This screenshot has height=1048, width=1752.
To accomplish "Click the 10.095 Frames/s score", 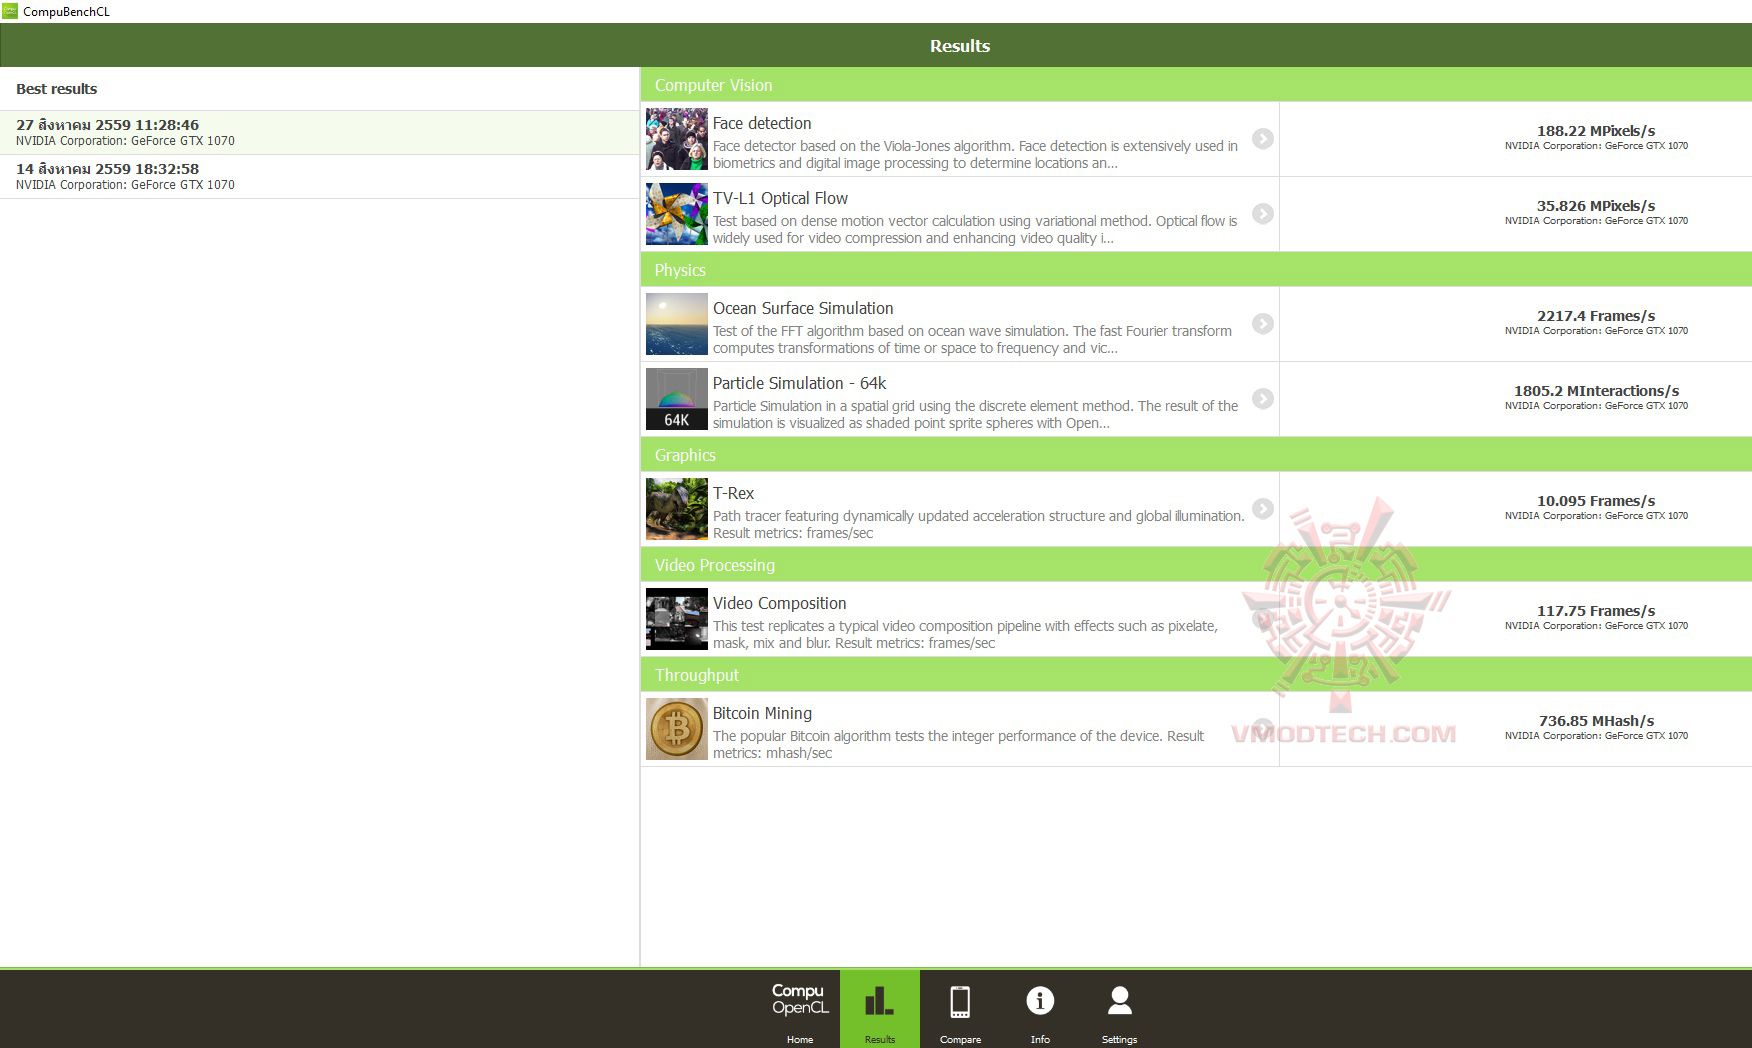I will tap(1596, 501).
